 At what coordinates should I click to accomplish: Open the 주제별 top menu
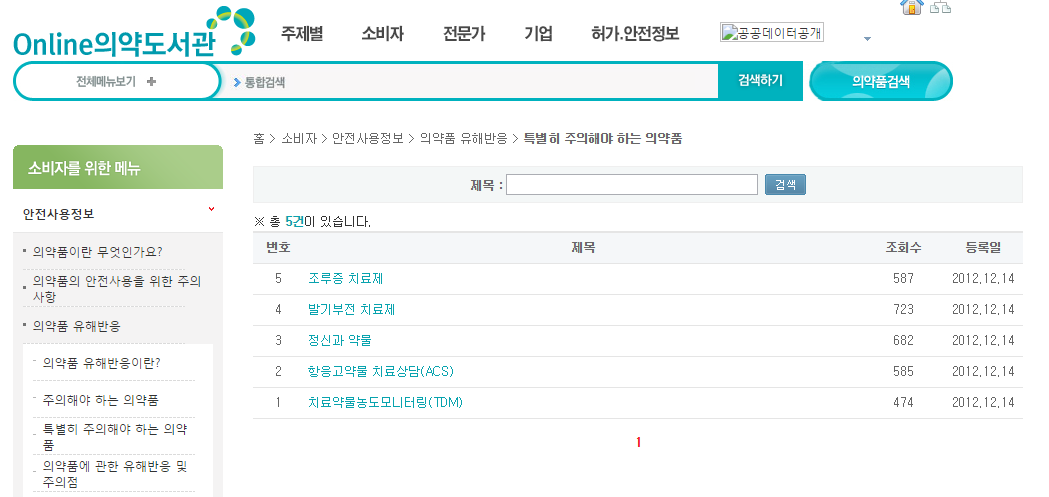302,33
